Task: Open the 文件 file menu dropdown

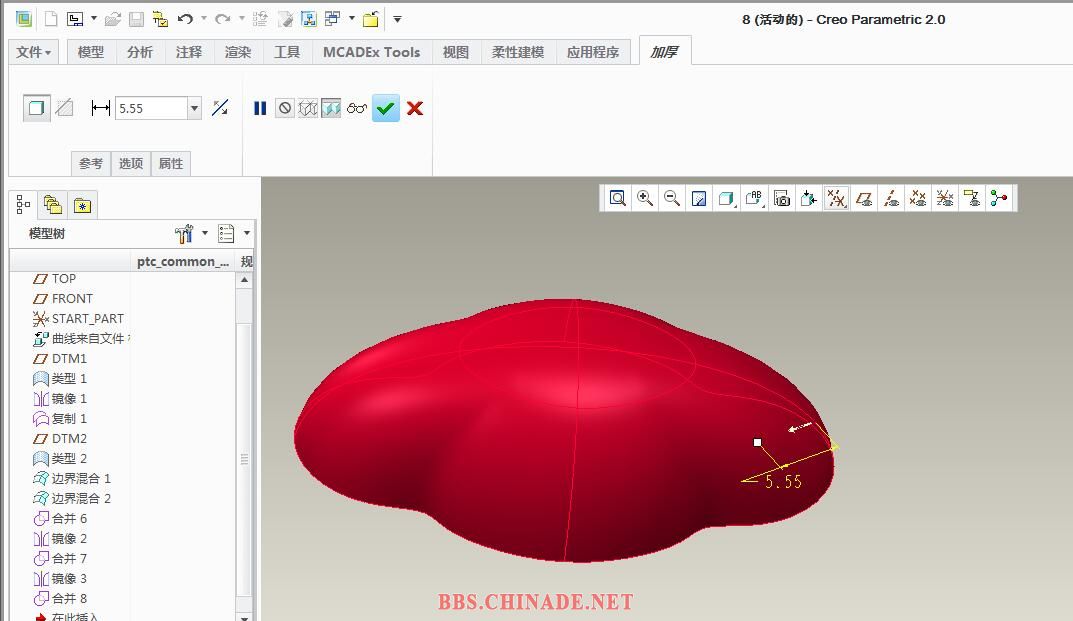Action: click(34, 52)
